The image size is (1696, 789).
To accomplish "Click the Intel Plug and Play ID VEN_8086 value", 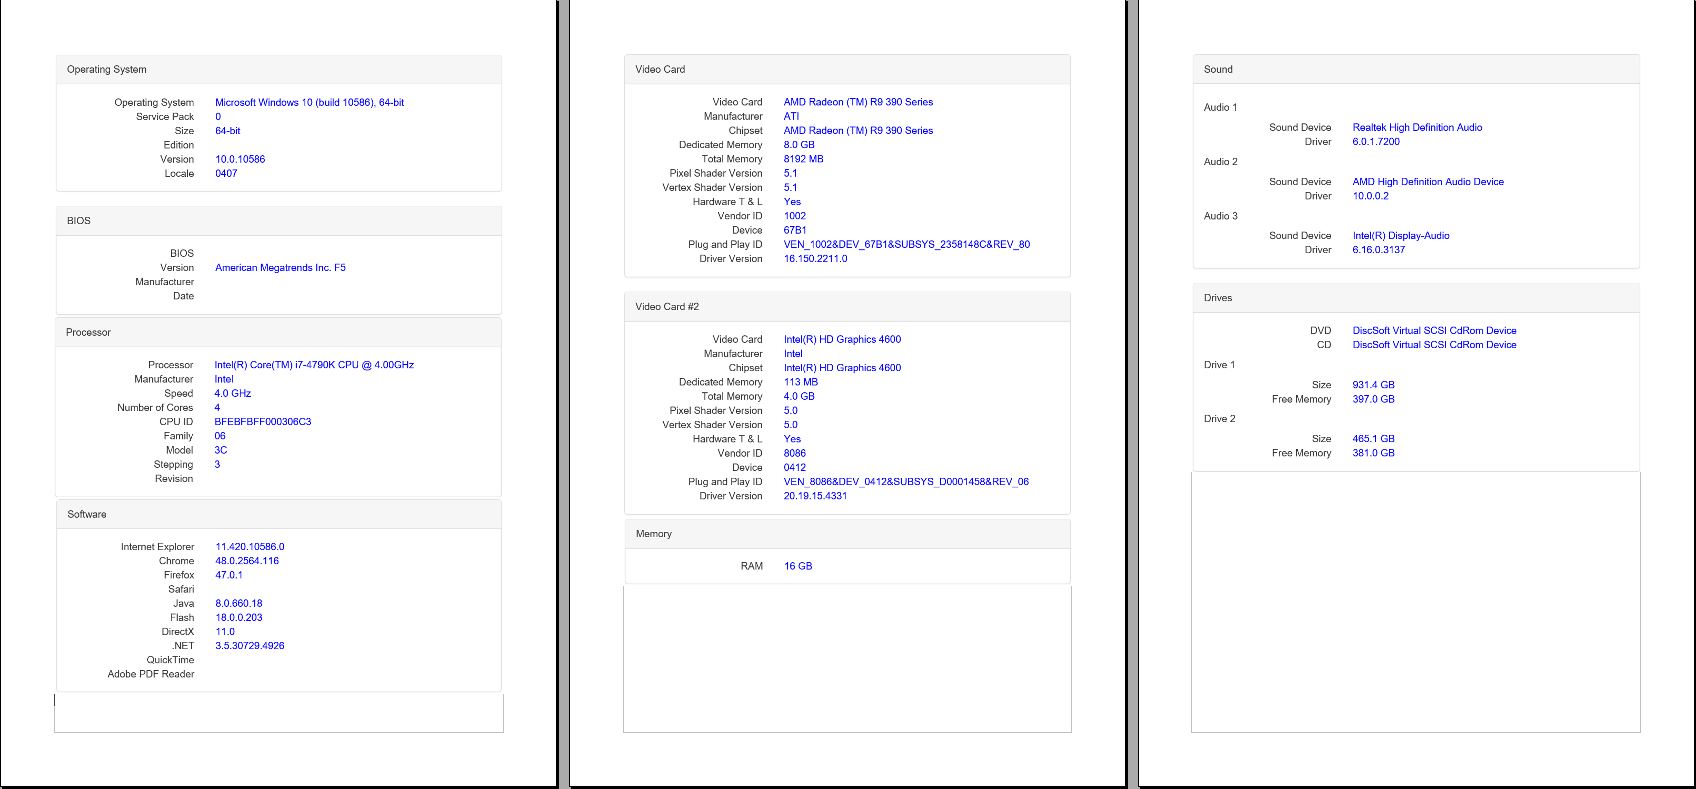I will 905,482.
